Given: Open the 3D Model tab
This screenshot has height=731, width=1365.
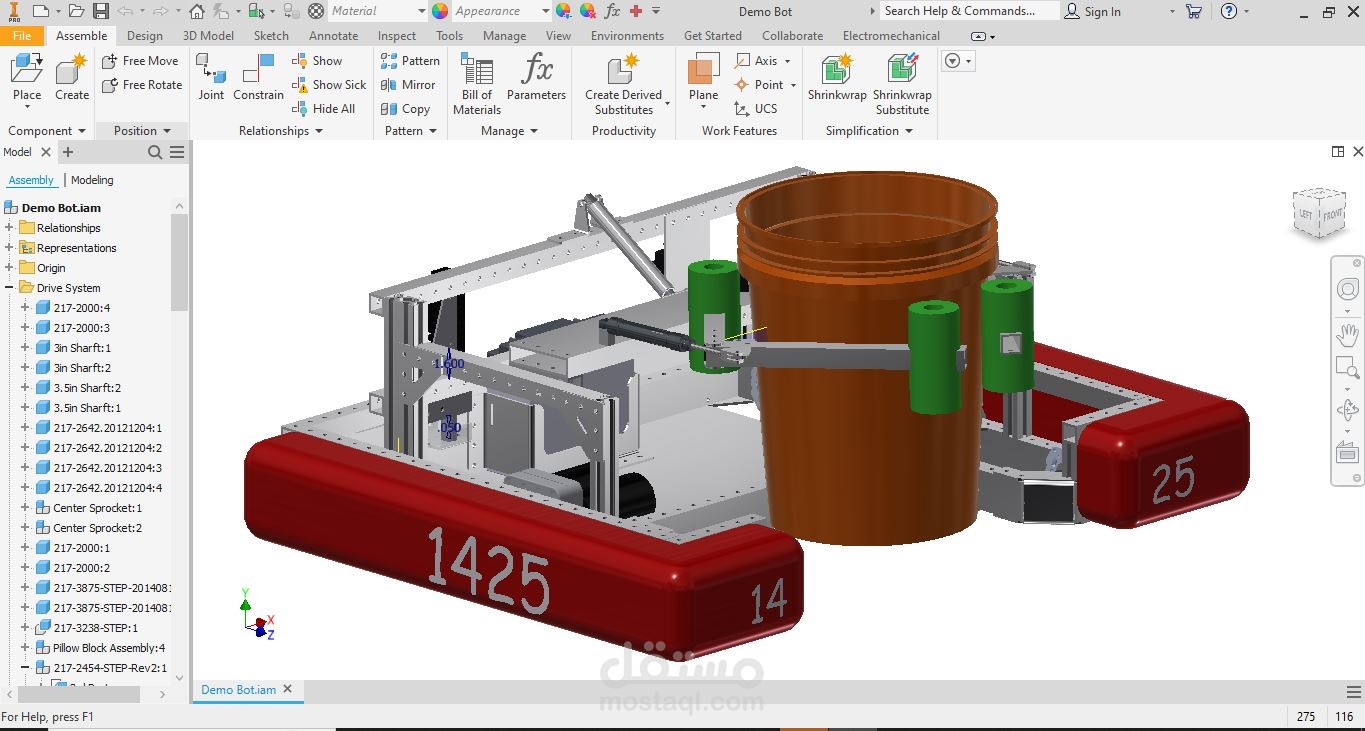Looking at the screenshot, I should [208, 36].
